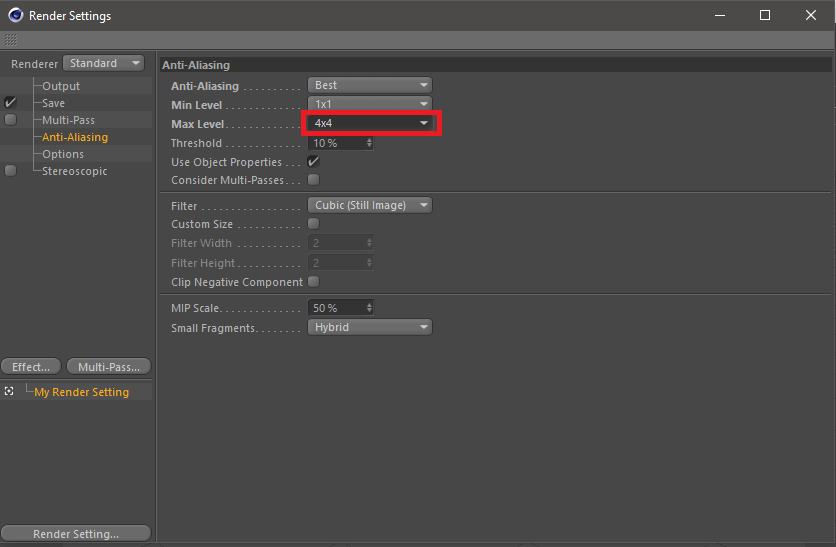Enable Clip Negative Component checkbox

click(314, 281)
